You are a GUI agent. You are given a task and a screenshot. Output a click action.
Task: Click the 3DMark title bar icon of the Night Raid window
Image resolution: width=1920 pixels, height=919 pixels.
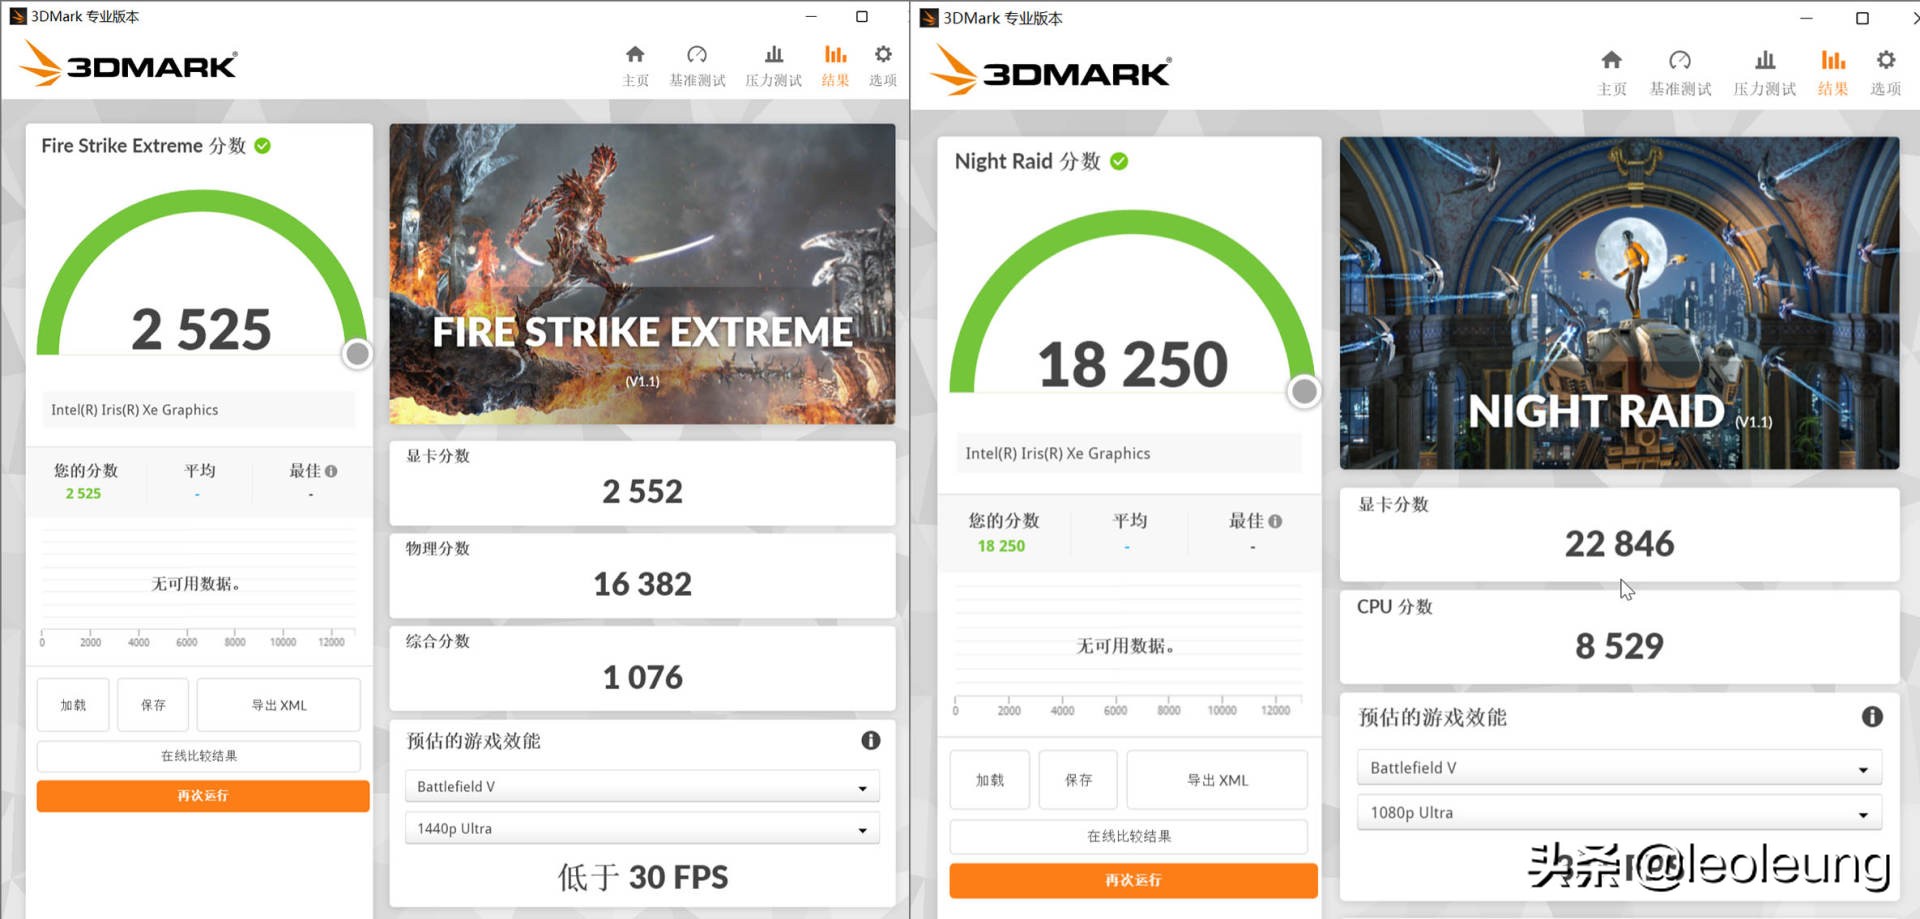click(x=929, y=18)
